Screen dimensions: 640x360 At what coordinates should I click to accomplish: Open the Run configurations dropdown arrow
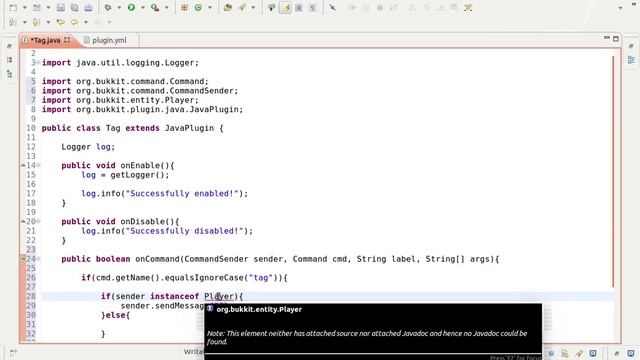pyautogui.click(x=142, y=8)
